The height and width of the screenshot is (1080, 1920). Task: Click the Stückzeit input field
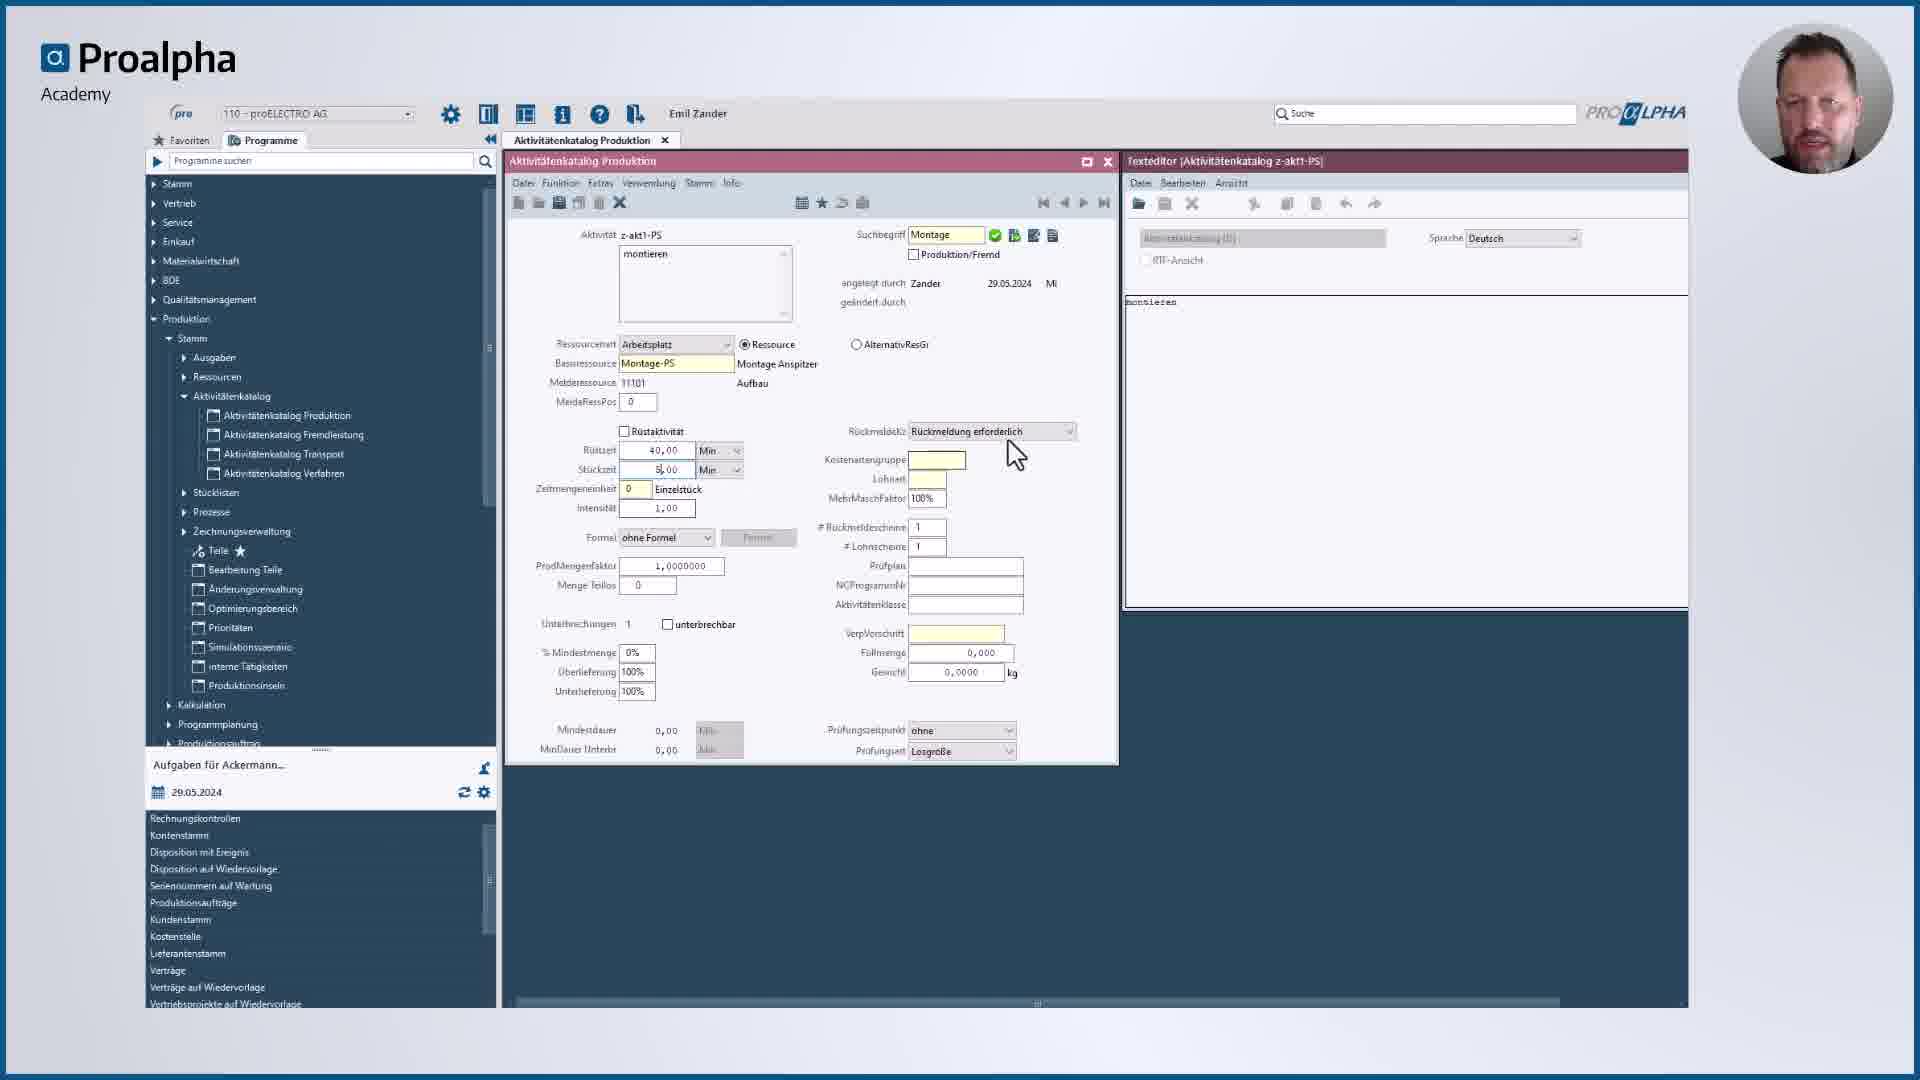point(657,470)
